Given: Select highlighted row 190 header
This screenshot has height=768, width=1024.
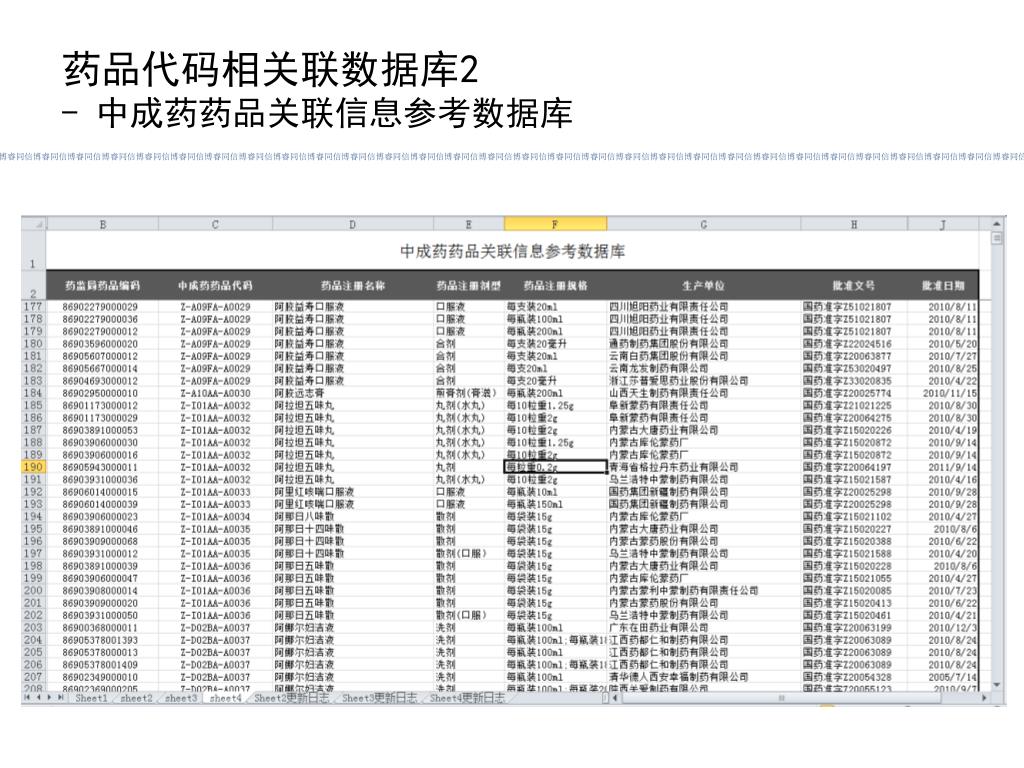Looking at the screenshot, I should click(x=33, y=467).
